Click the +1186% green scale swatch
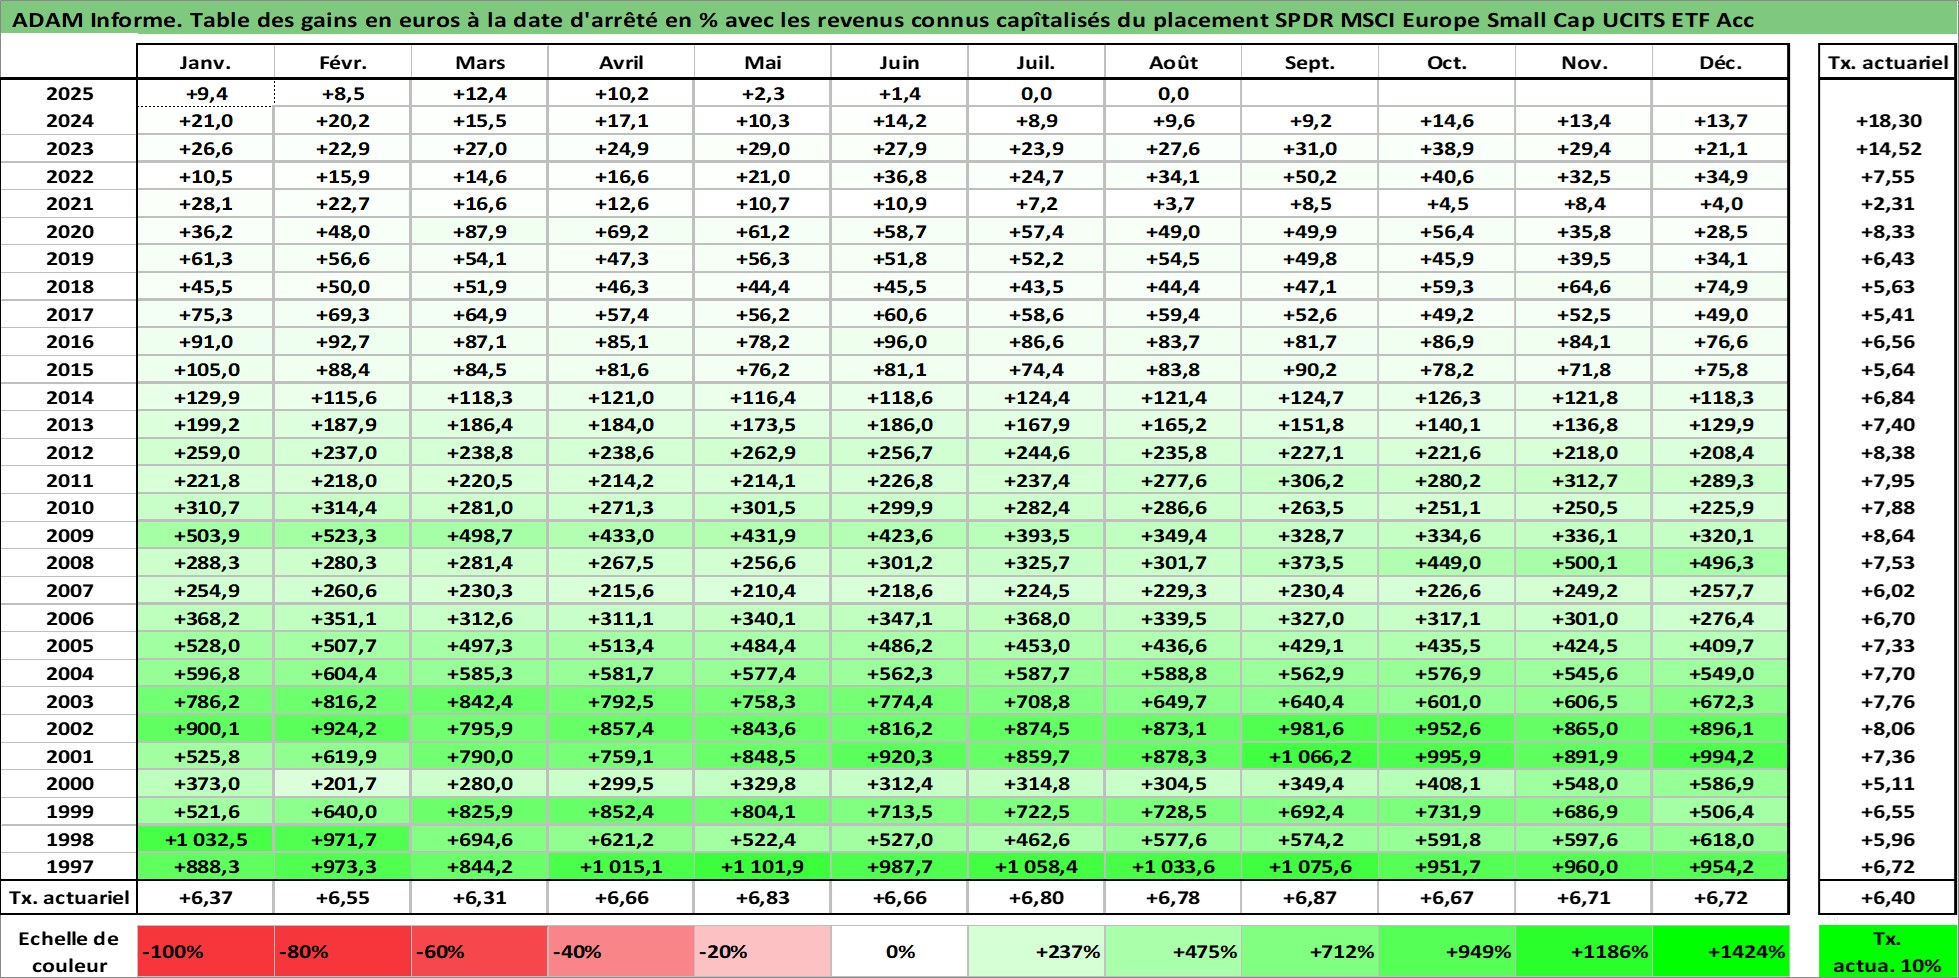Viewport: 1959px width, 978px height. (x=1584, y=952)
